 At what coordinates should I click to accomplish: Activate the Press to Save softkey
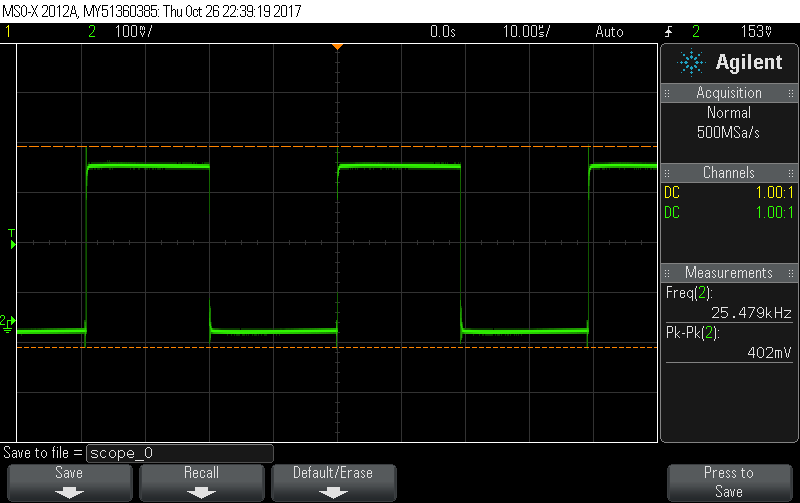[x=729, y=482]
